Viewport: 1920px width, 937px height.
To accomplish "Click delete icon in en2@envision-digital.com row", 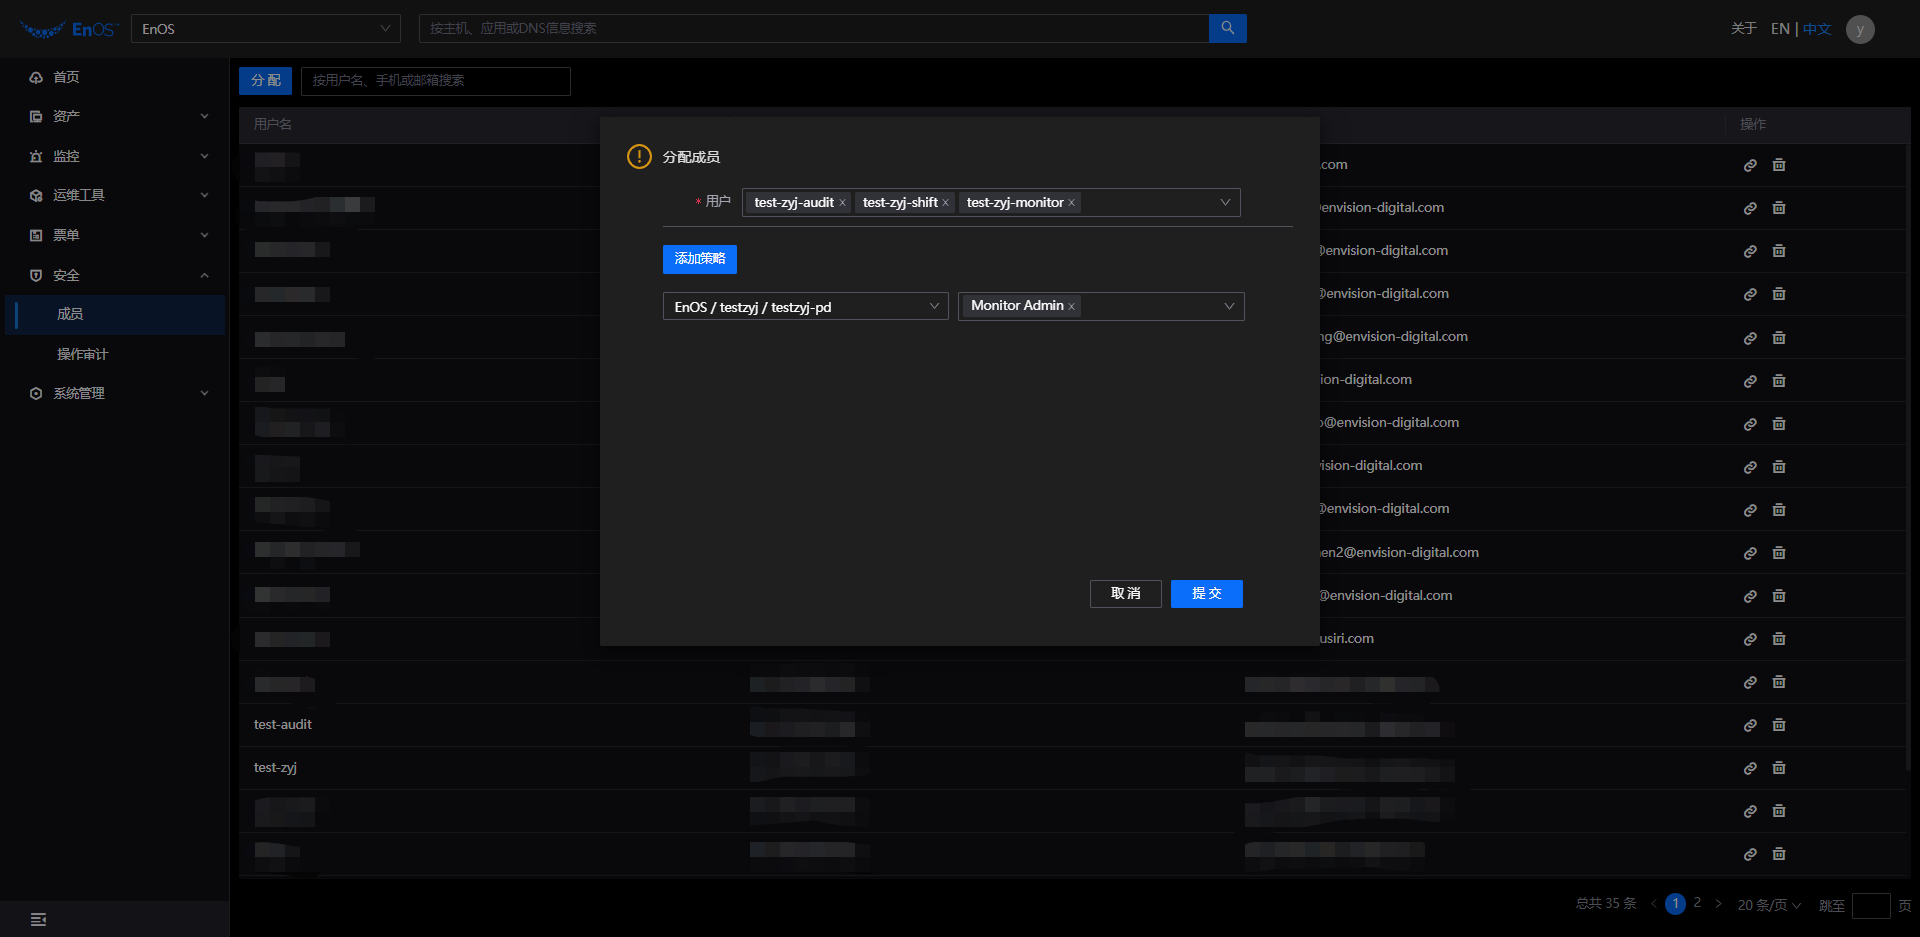I will [x=1779, y=553].
